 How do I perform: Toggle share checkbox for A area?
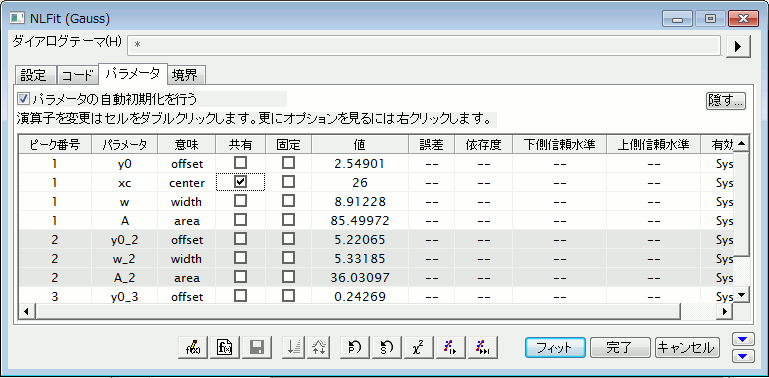tap(240, 220)
